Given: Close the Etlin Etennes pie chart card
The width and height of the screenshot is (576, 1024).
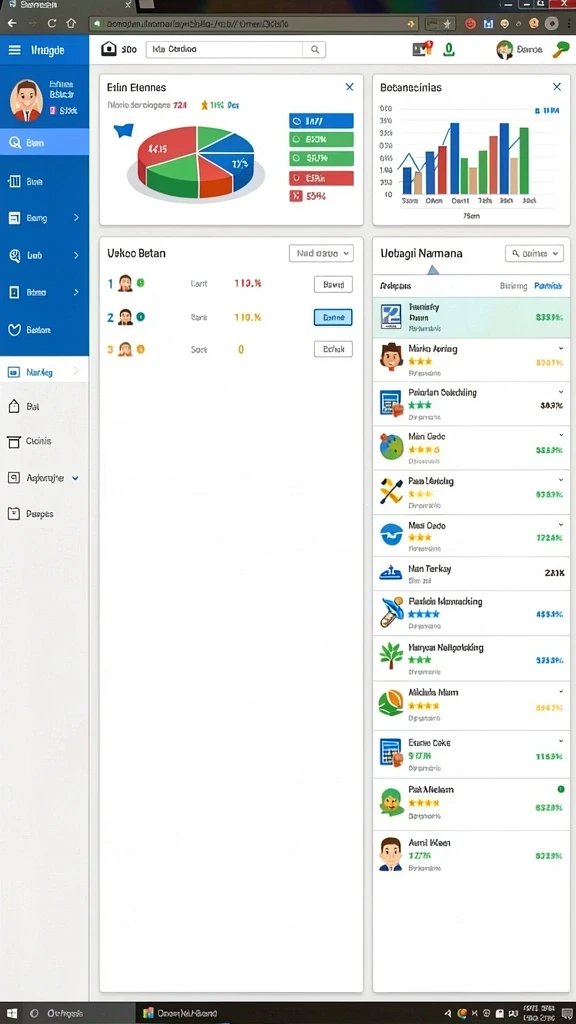Looking at the screenshot, I should tap(349, 87).
